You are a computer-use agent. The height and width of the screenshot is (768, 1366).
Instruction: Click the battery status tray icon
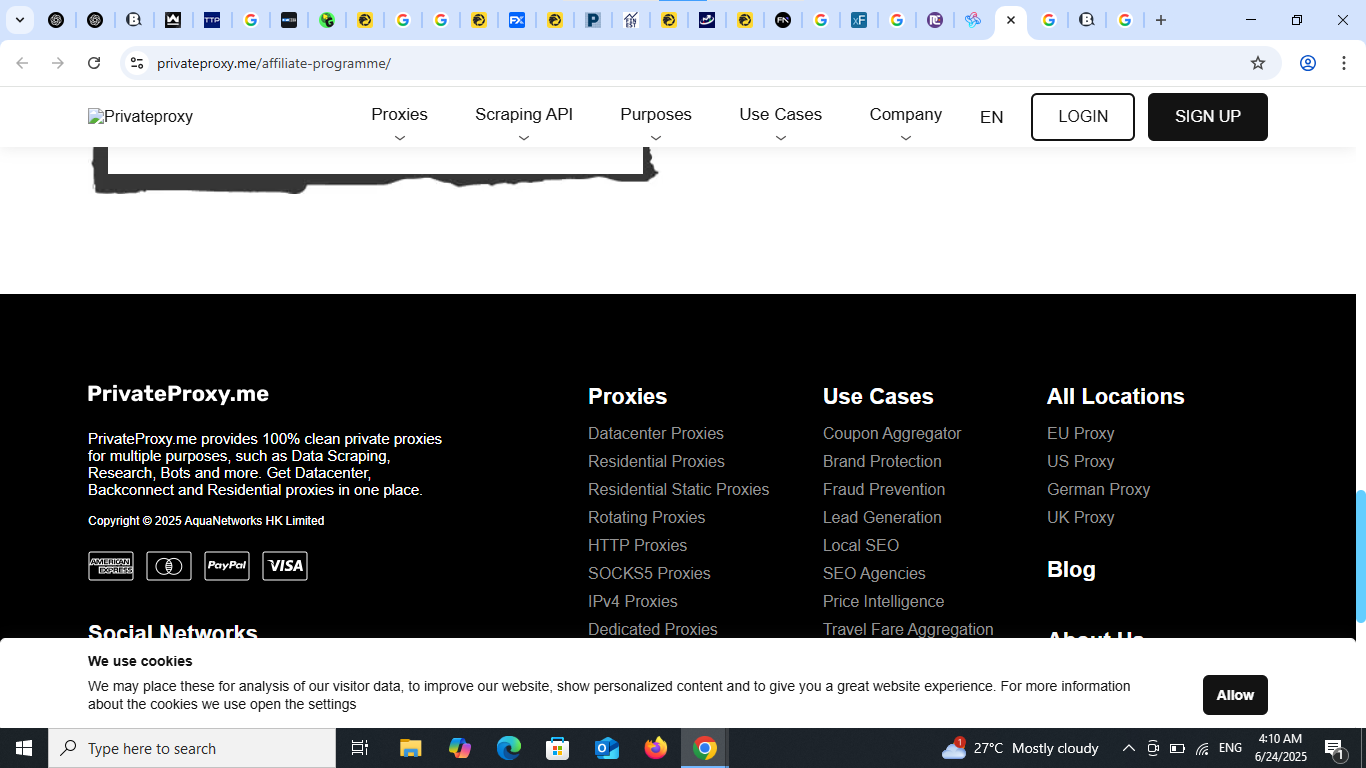[1177, 748]
